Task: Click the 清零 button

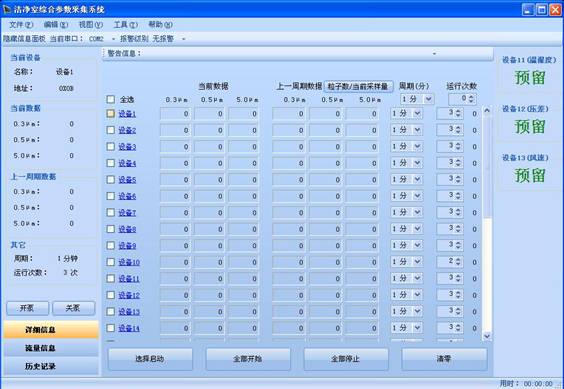Action: (444, 359)
